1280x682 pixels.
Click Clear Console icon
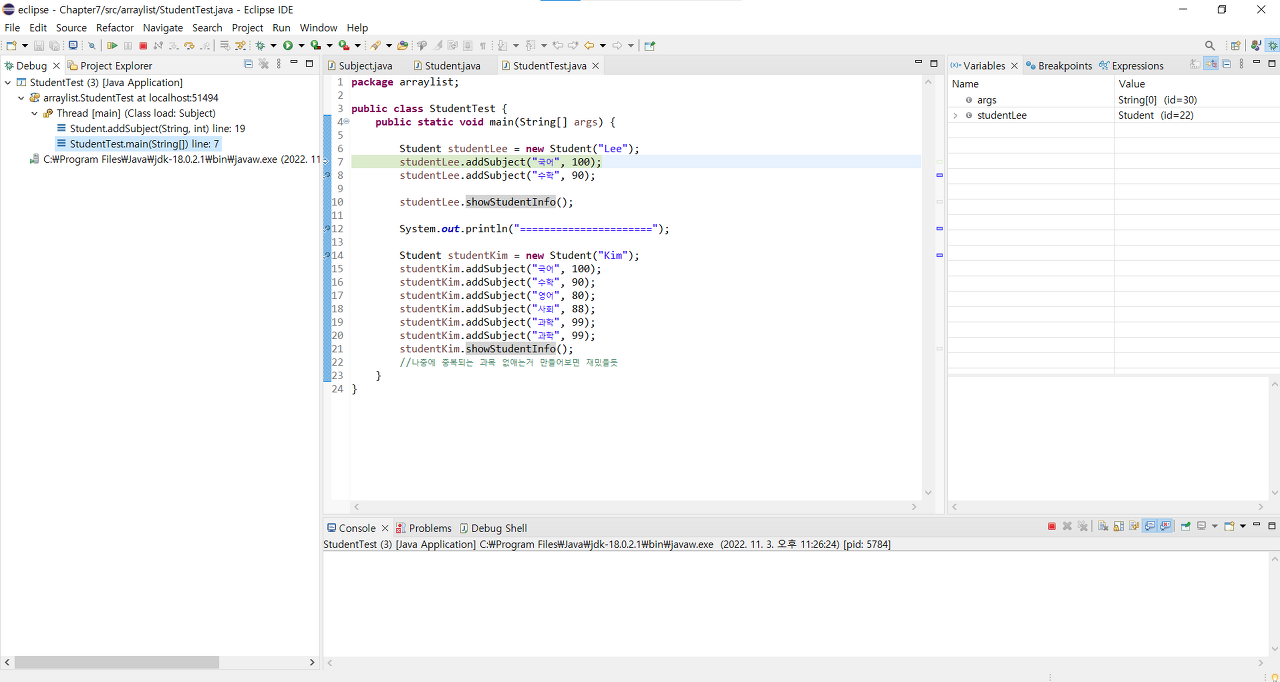point(1102,526)
